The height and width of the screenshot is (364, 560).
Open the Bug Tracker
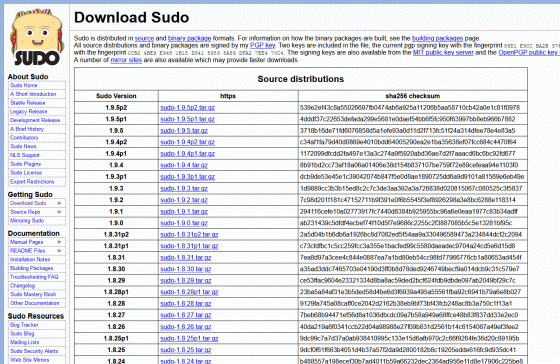[24, 325]
